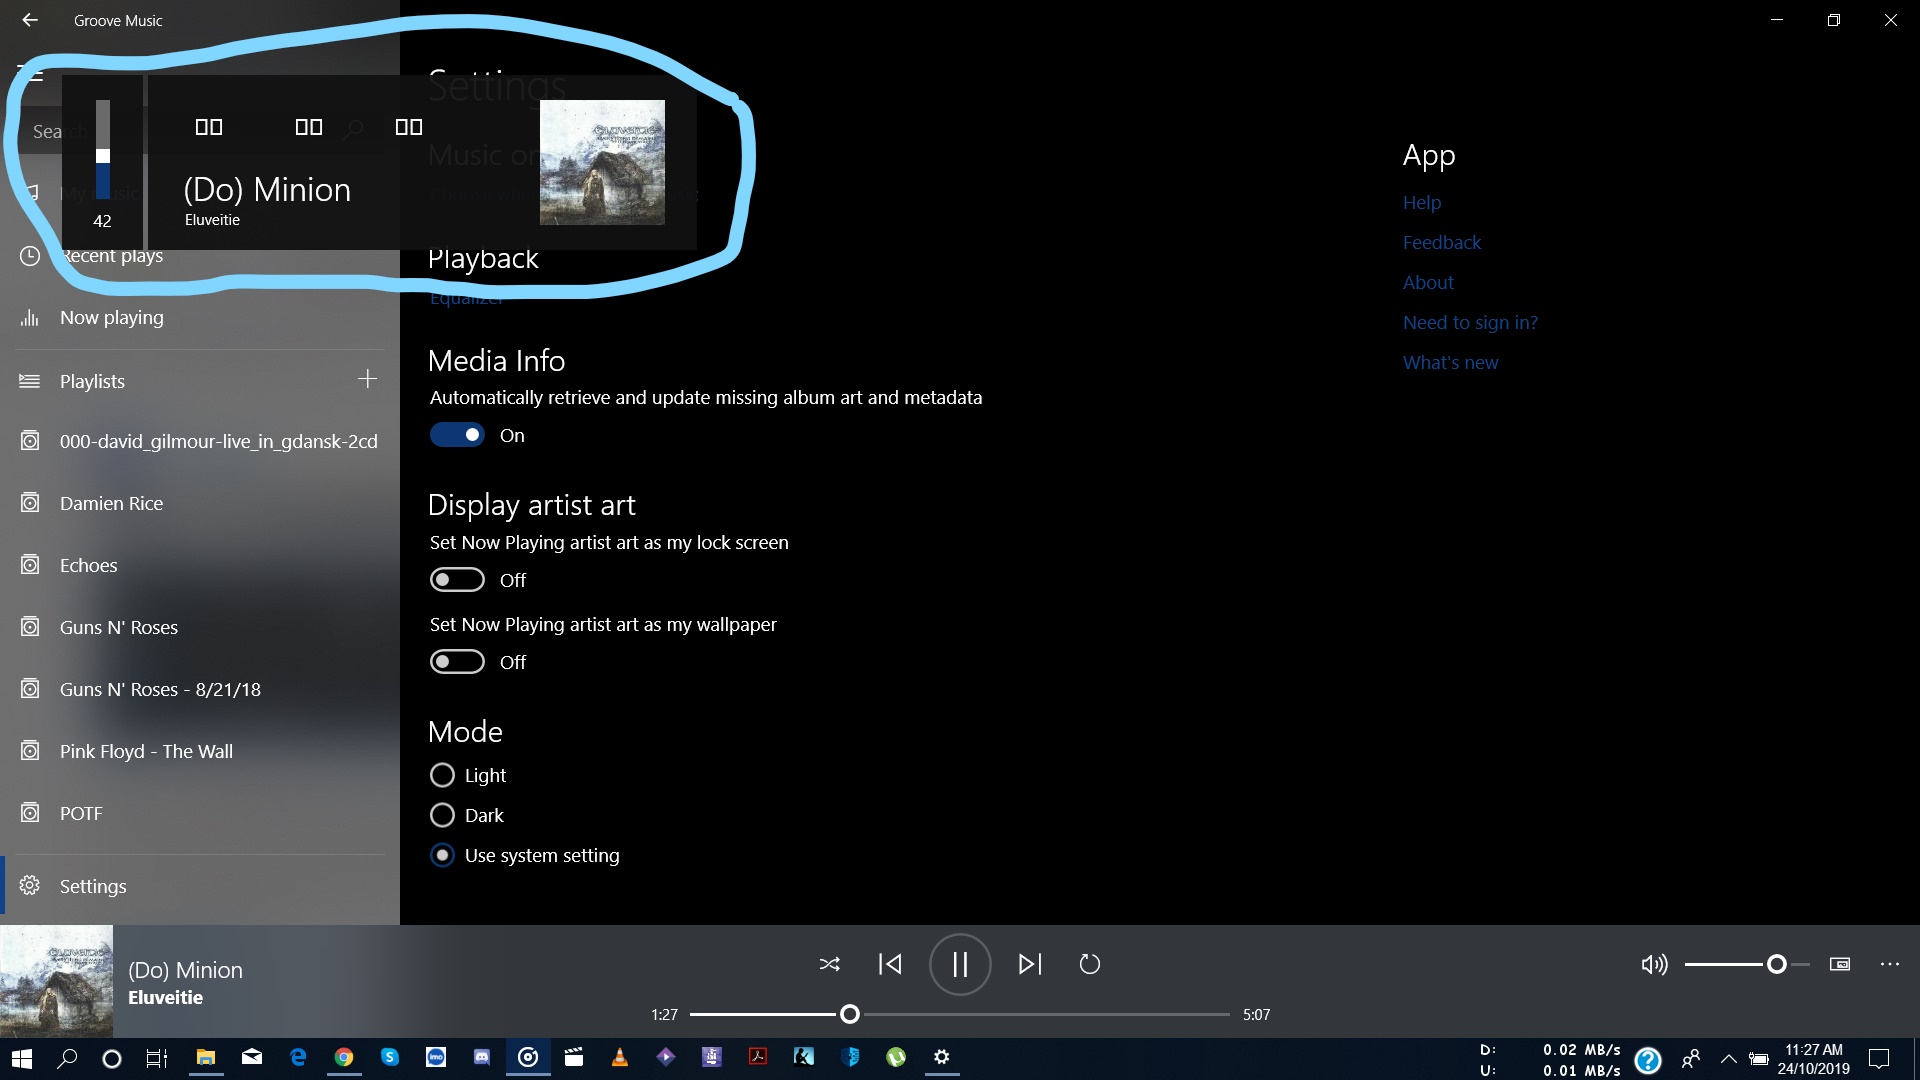
Task: Open Task View in taskbar
Action: [157, 1058]
